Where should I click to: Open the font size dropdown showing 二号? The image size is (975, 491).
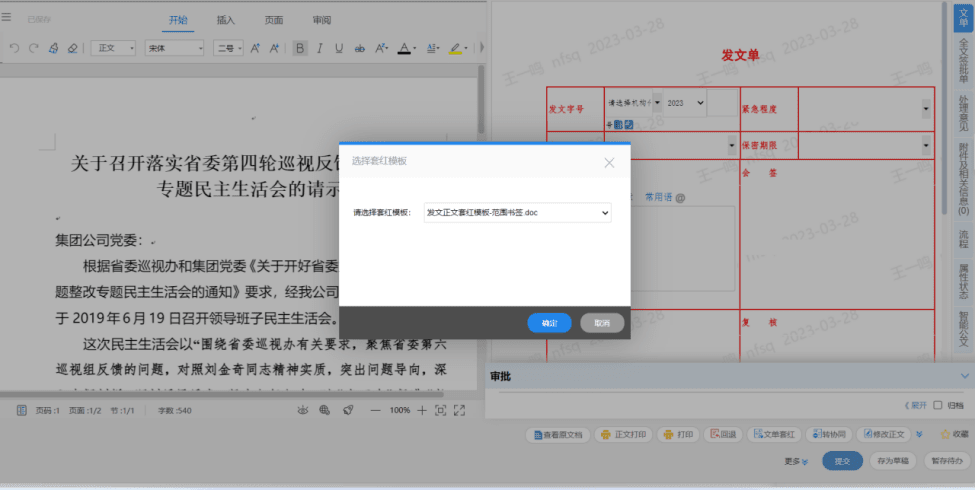click(x=228, y=48)
